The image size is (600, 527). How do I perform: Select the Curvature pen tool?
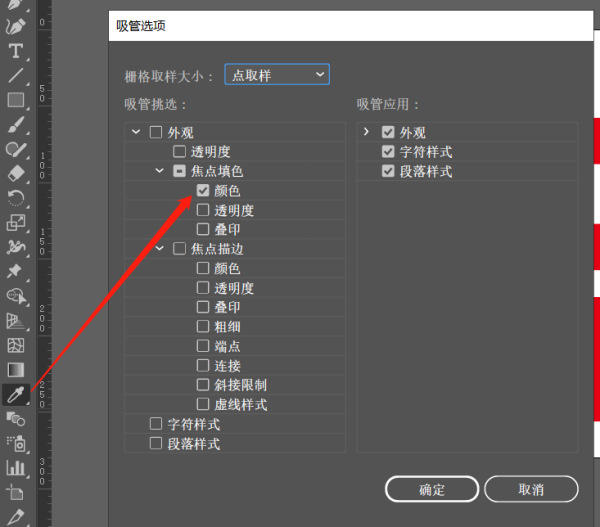pyautogui.click(x=16, y=26)
